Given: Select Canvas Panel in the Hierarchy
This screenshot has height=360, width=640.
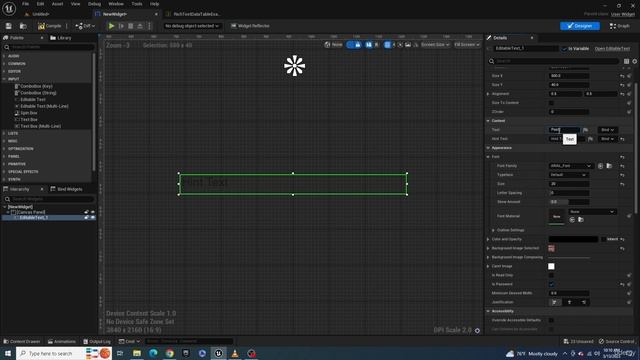Looking at the screenshot, I should click(29, 212).
